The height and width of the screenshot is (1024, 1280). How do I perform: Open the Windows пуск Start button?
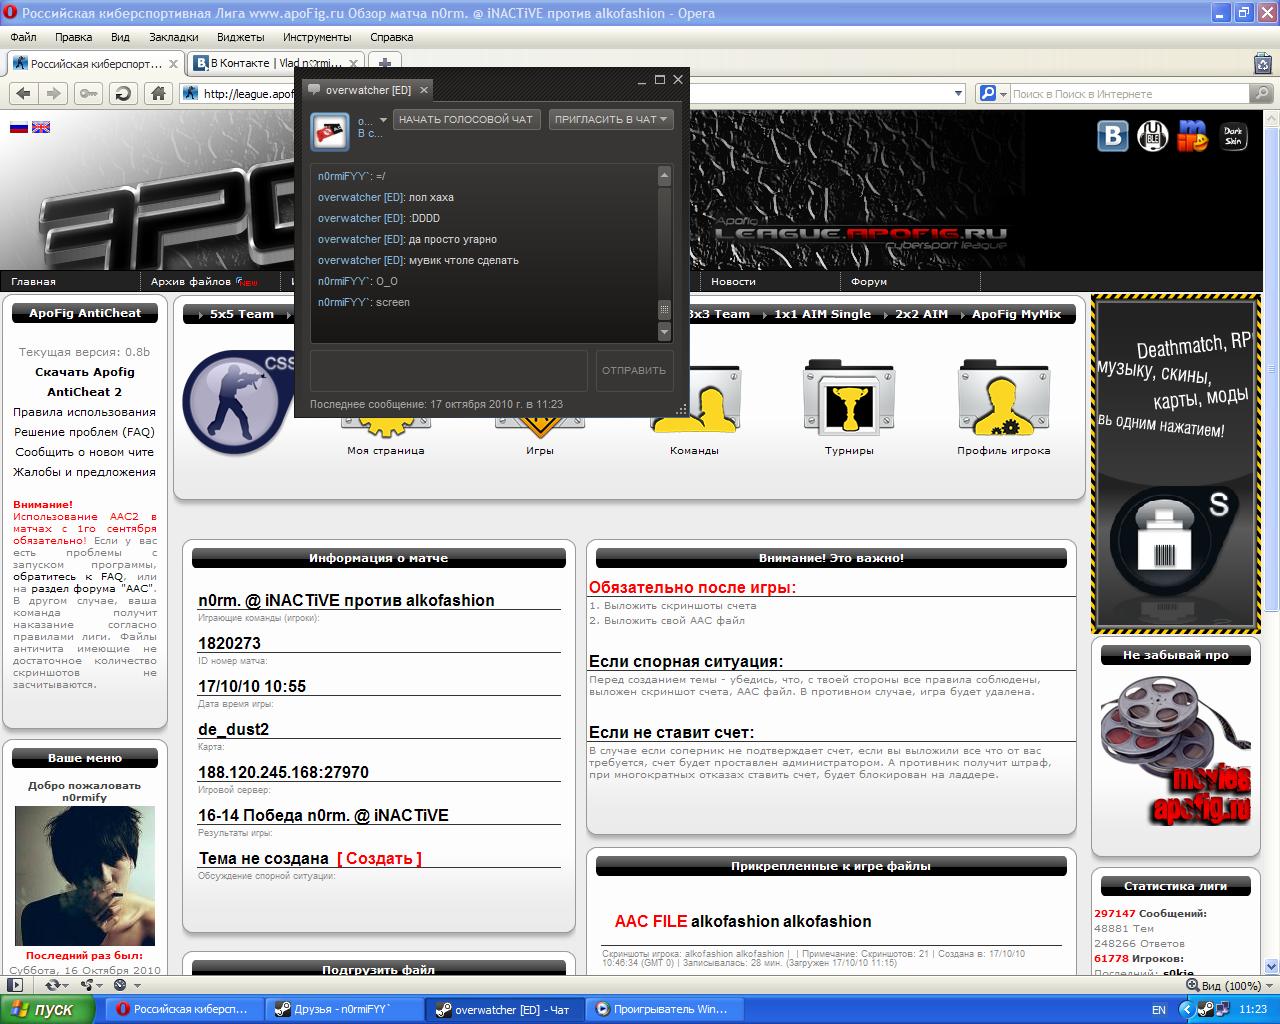47,1009
